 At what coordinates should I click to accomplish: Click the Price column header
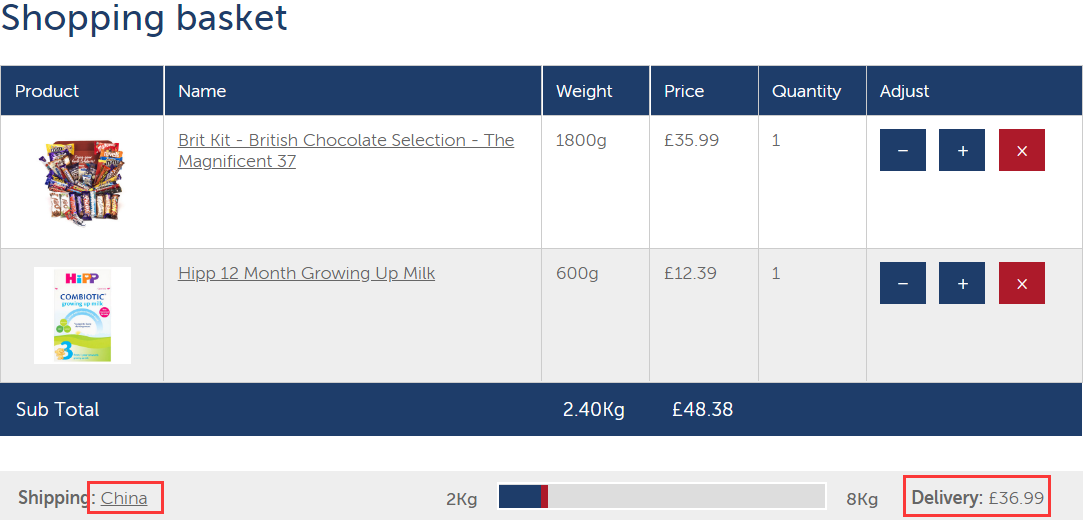coord(684,91)
